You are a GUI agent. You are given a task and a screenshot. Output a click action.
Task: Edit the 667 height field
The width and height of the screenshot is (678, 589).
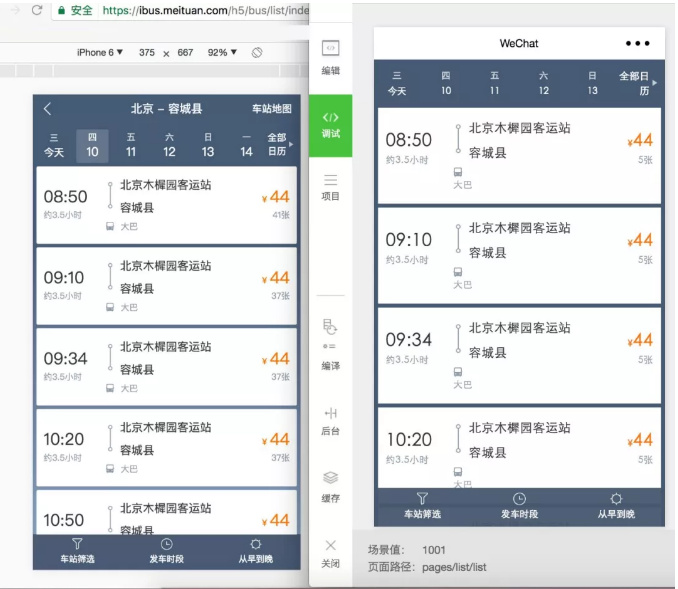click(185, 52)
